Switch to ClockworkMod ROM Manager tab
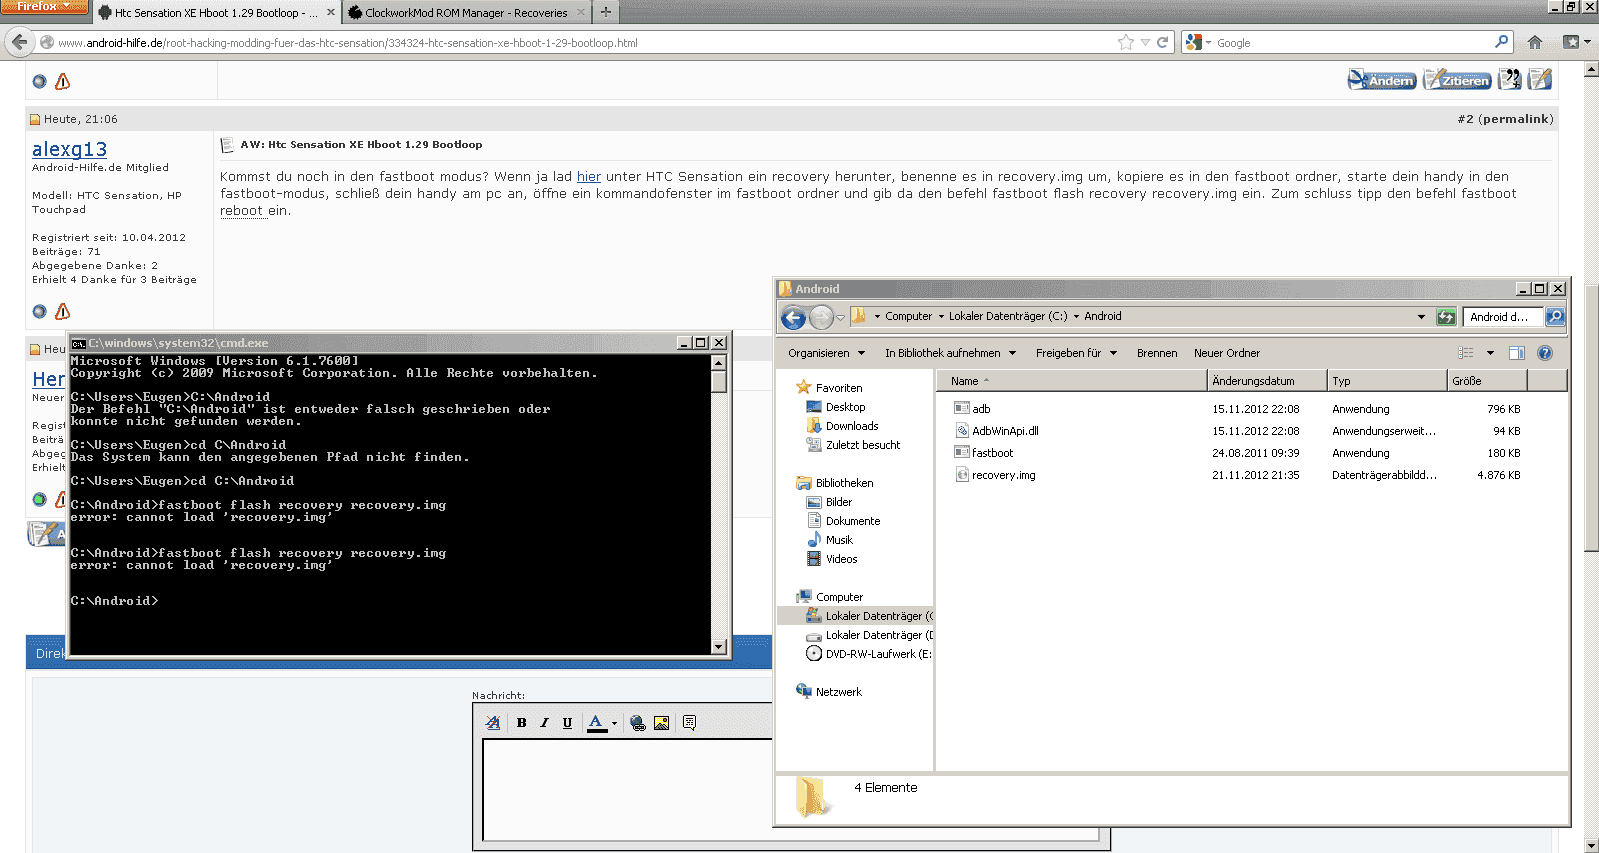Viewport: 1599px width, 853px height. pyautogui.click(x=467, y=13)
